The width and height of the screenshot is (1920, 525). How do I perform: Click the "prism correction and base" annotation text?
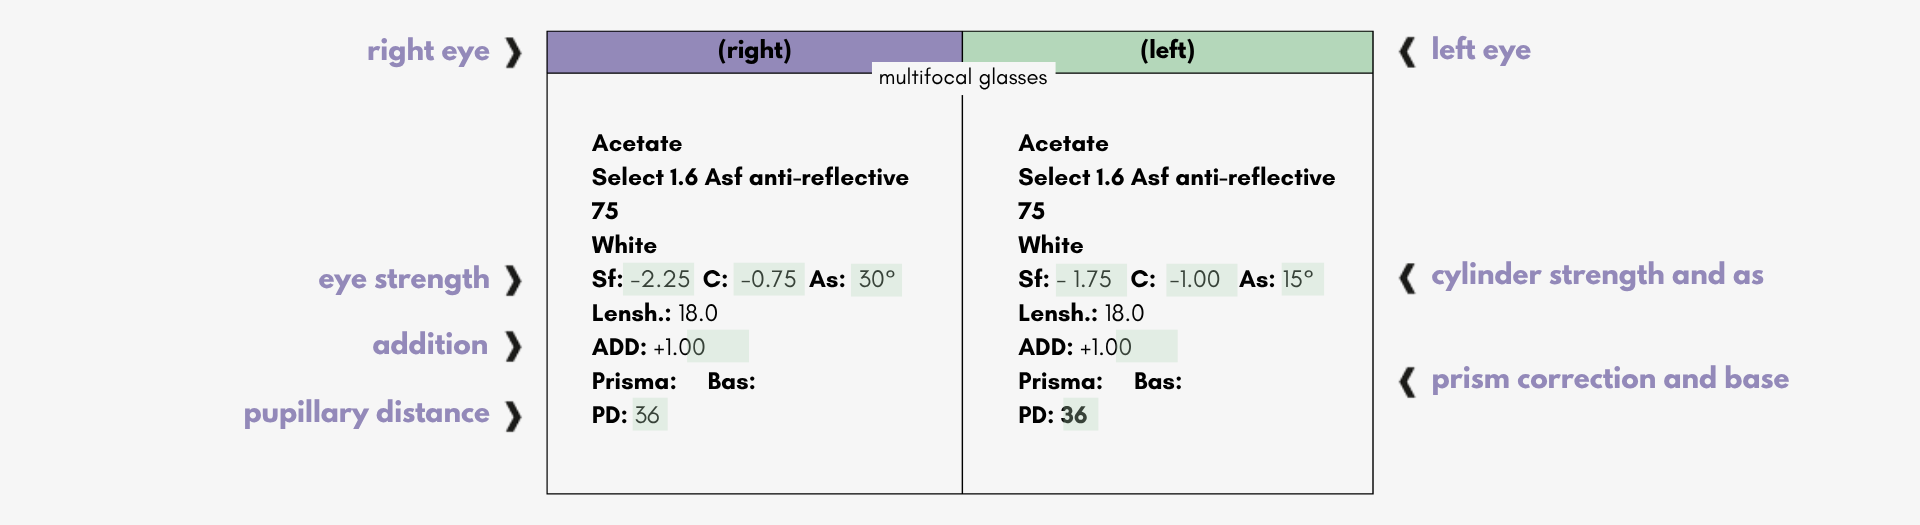click(x=1610, y=379)
